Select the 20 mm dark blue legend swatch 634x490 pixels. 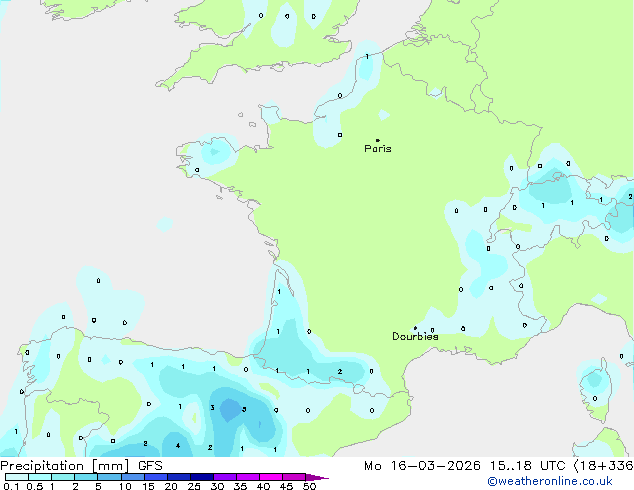coord(178,477)
